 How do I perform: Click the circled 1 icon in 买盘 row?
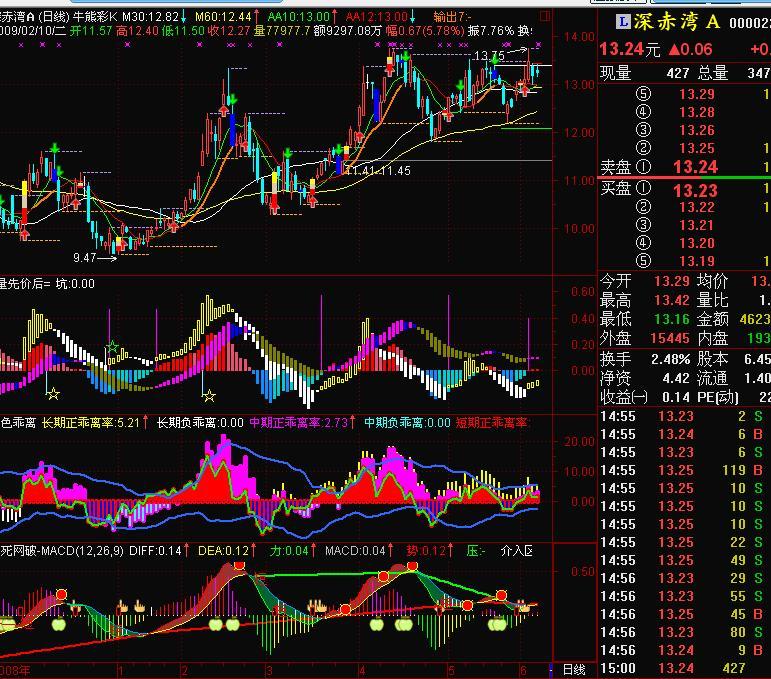tap(642, 189)
